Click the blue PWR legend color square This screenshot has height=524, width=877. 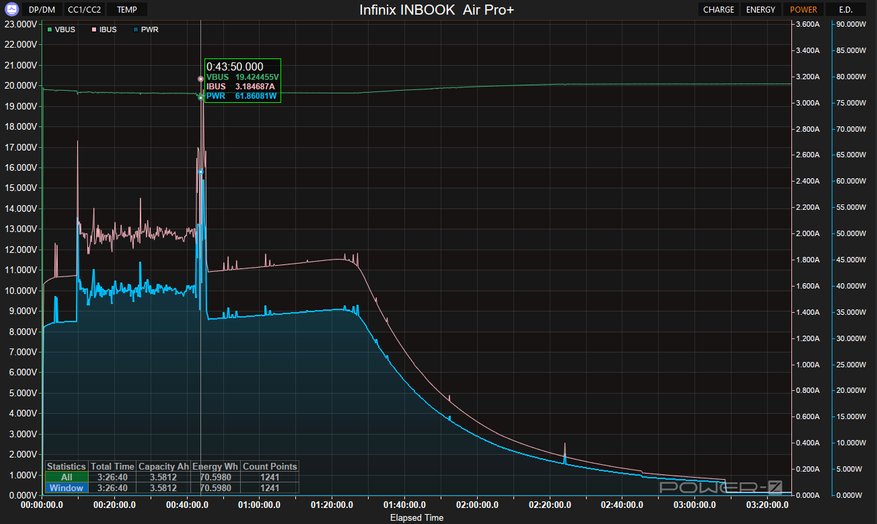click(x=136, y=30)
